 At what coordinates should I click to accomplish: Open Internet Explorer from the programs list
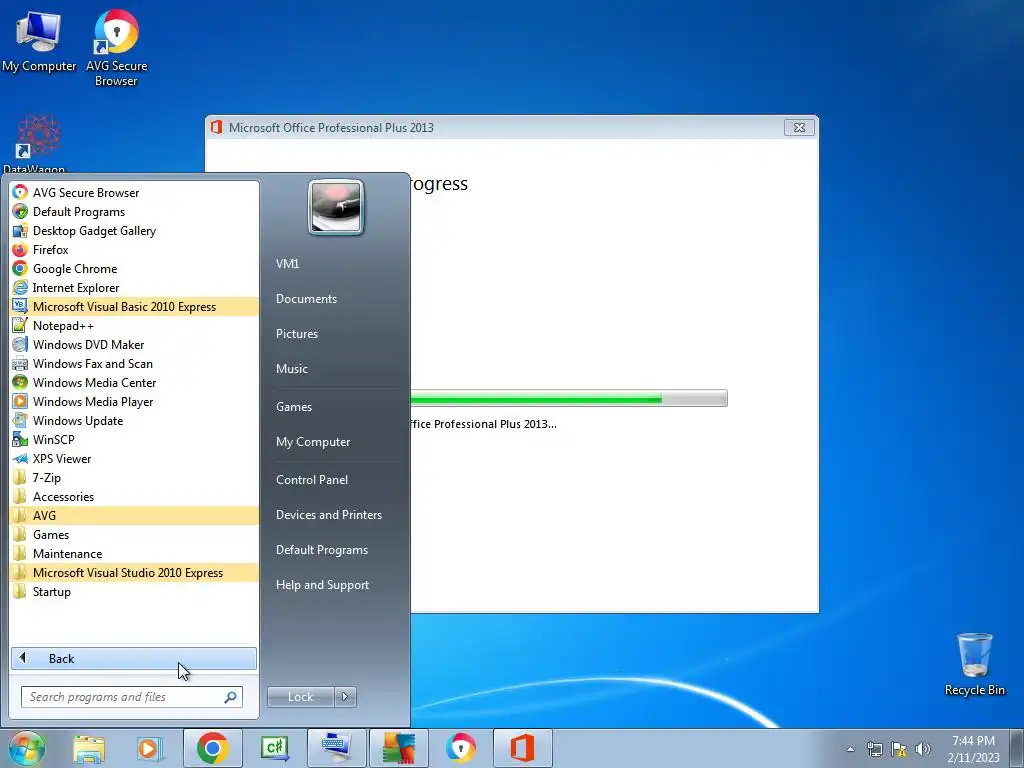tap(134, 287)
